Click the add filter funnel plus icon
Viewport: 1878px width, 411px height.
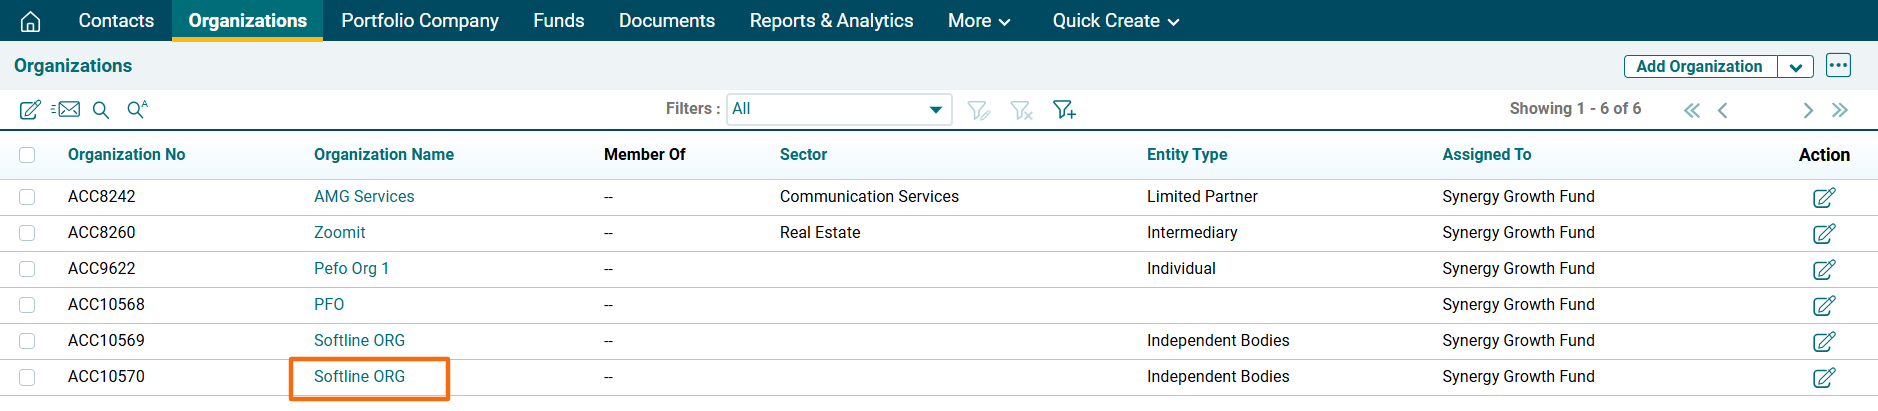tap(1064, 110)
